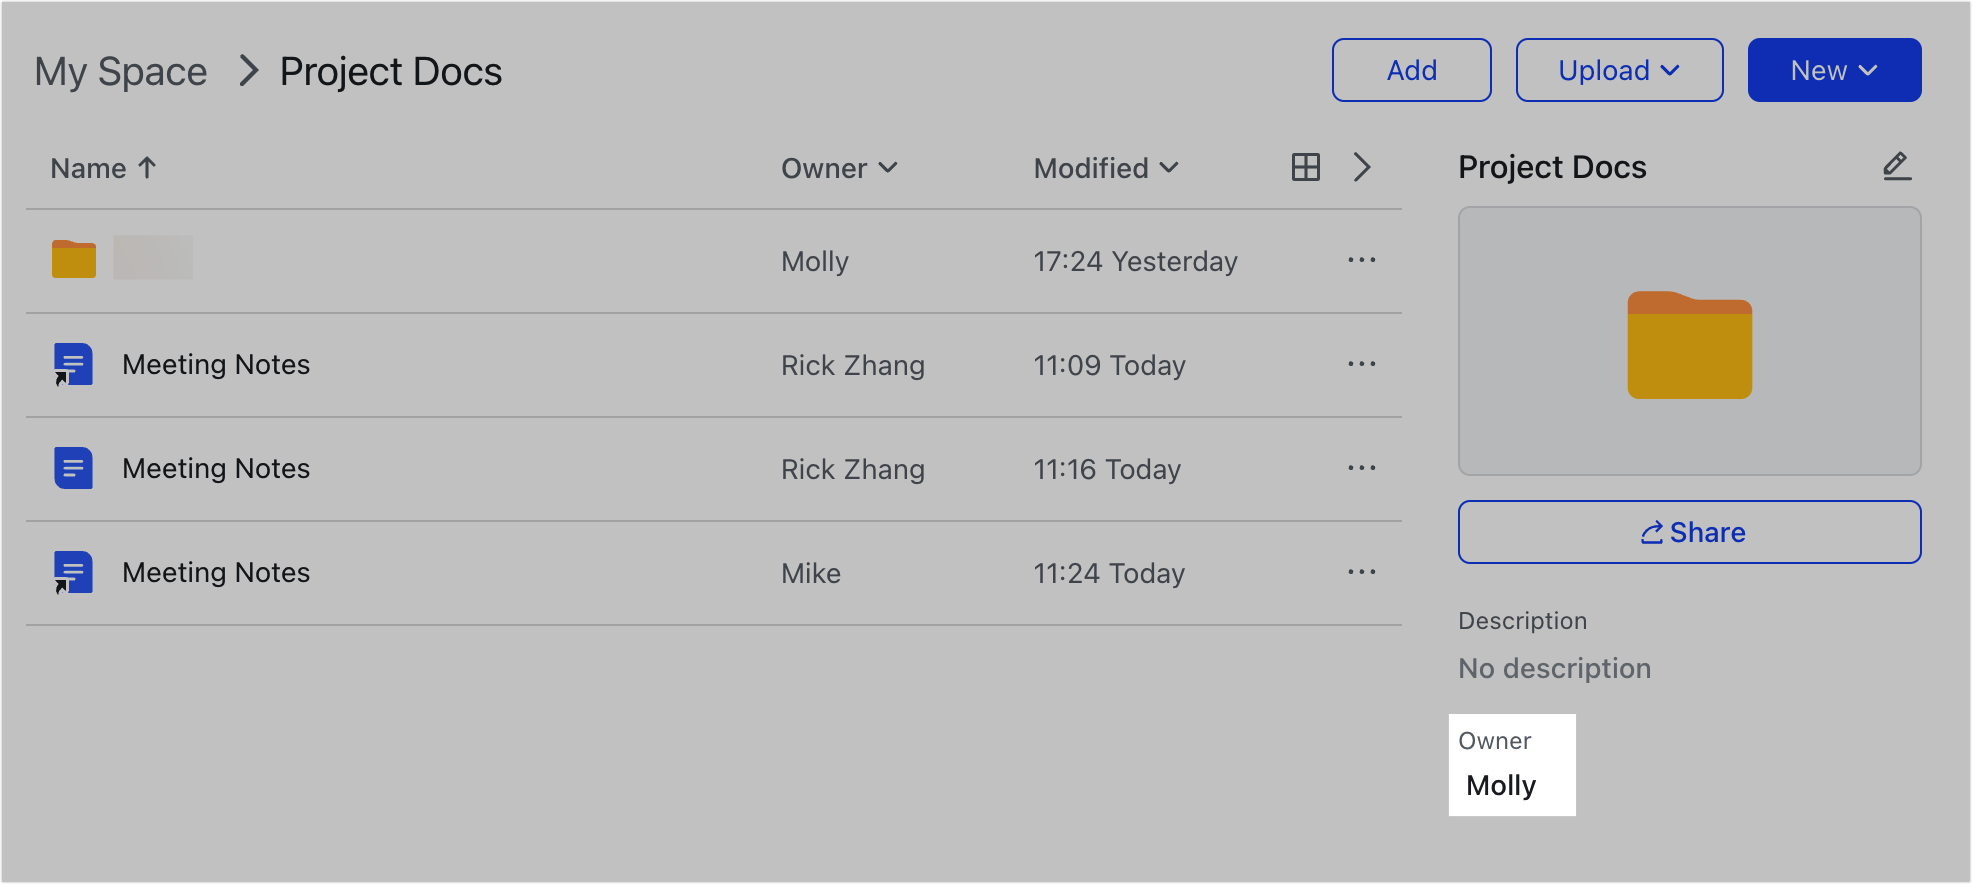Open more options for Mike's Meeting Notes
Viewport: 1972px width, 884px height.
pyautogui.click(x=1361, y=572)
